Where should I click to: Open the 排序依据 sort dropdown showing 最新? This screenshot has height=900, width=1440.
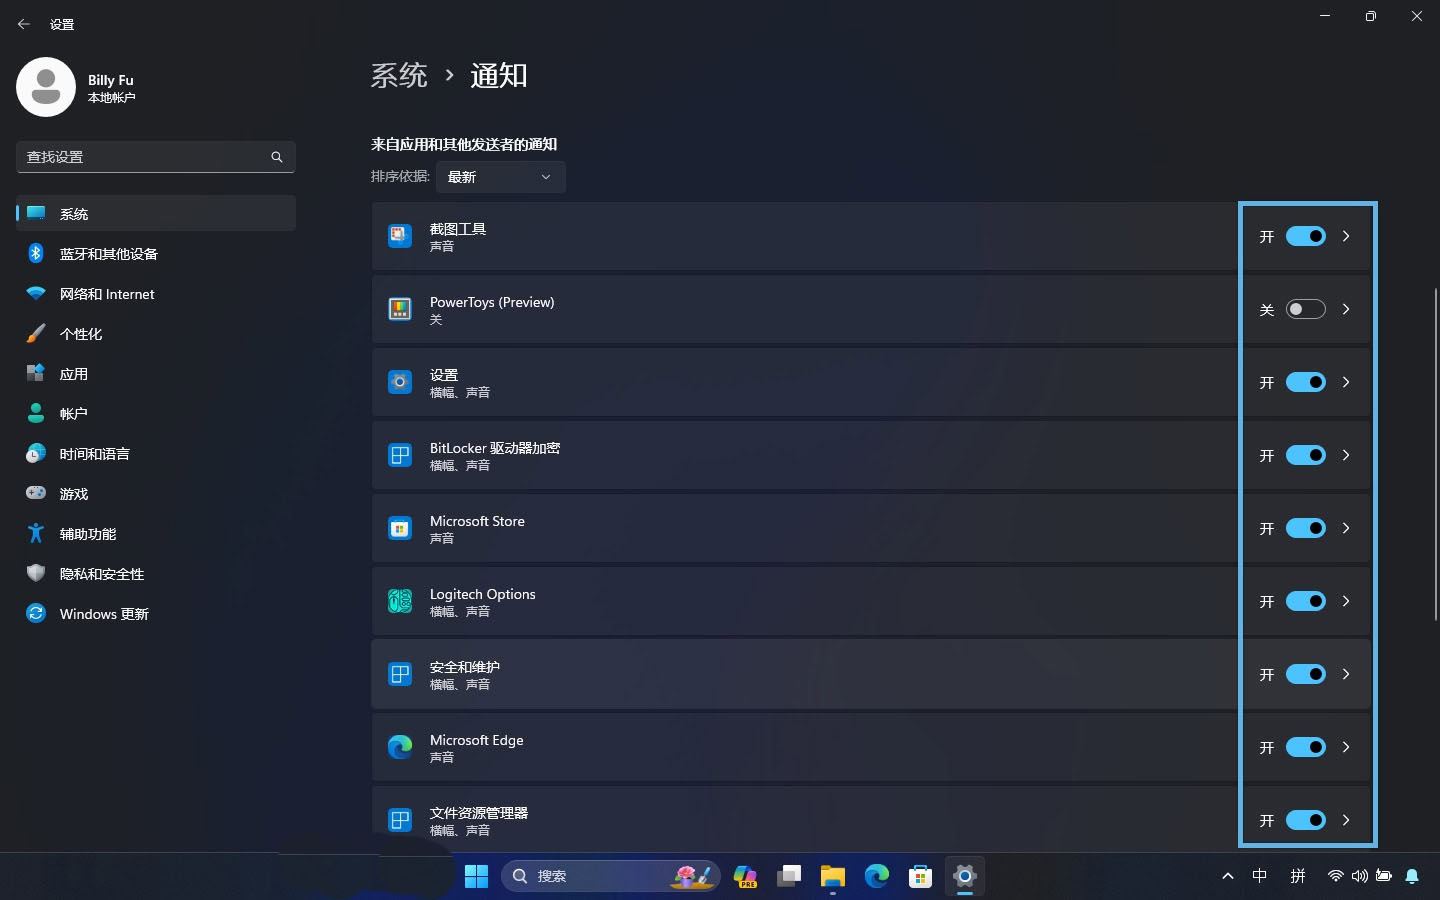(500, 177)
